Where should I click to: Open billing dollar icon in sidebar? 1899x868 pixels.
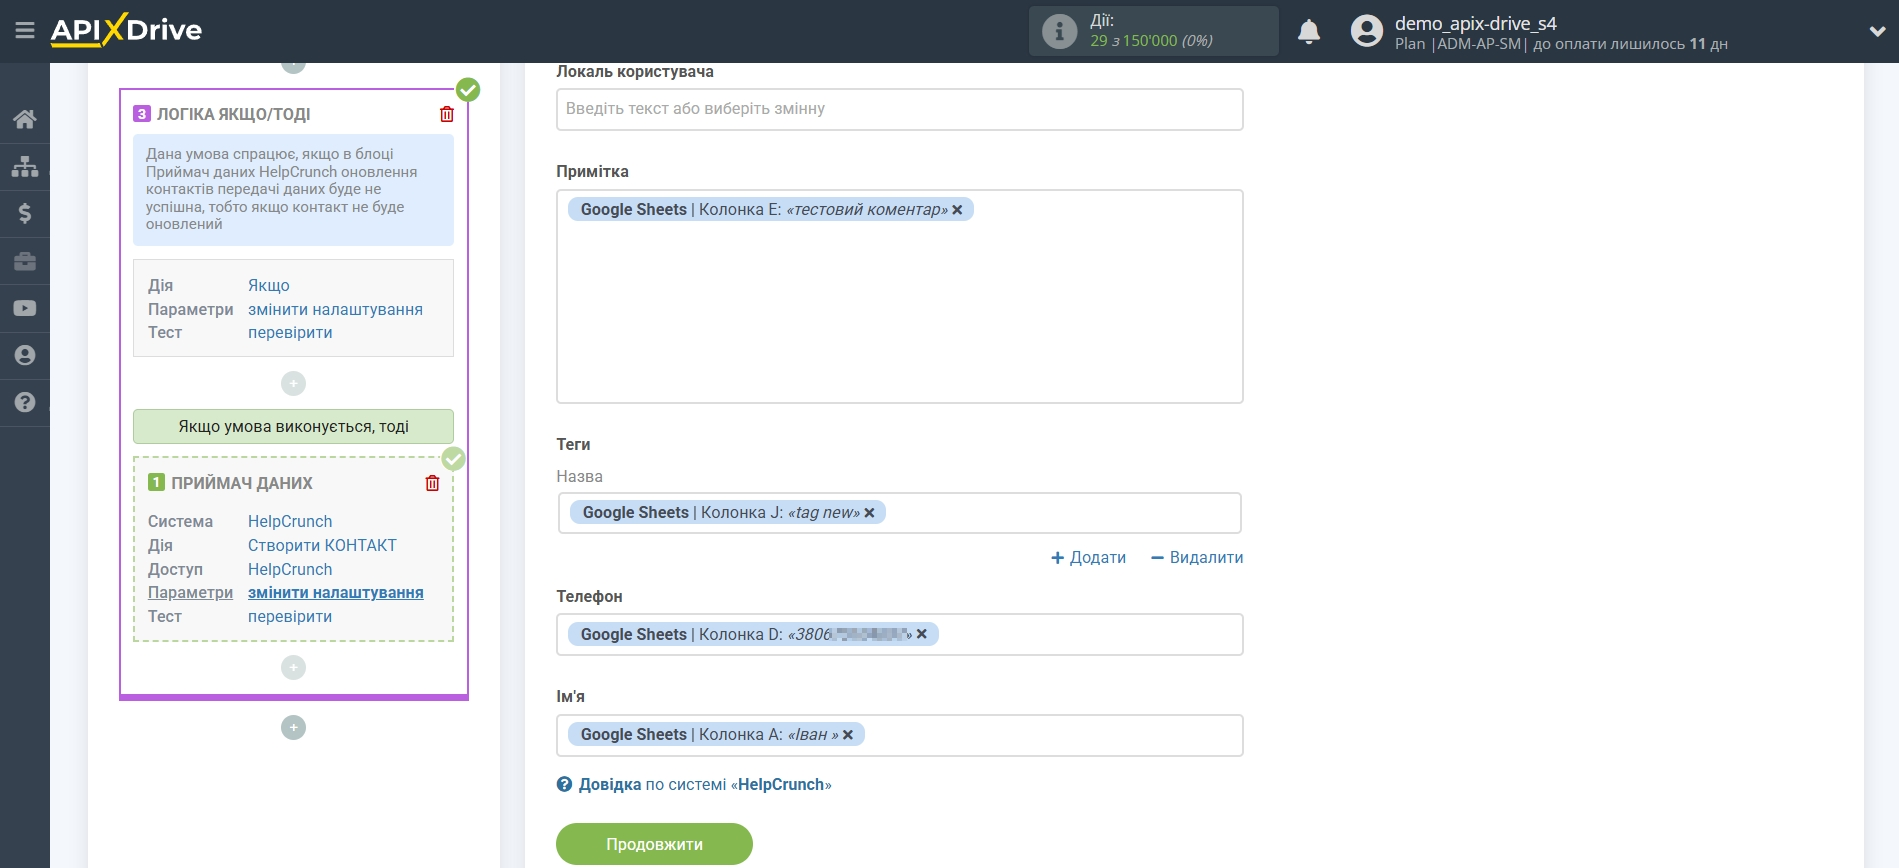point(25,213)
